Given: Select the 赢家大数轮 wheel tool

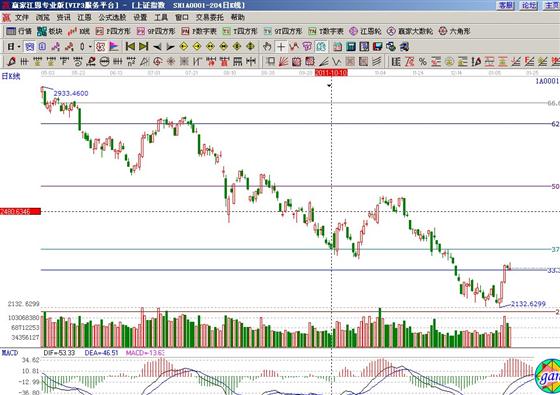Looking at the screenshot, I should [x=410, y=31].
